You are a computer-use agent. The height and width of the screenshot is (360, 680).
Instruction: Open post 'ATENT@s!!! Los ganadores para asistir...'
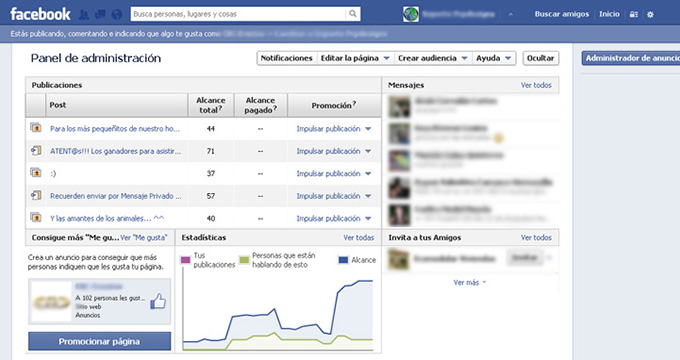pyautogui.click(x=115, y=151)
